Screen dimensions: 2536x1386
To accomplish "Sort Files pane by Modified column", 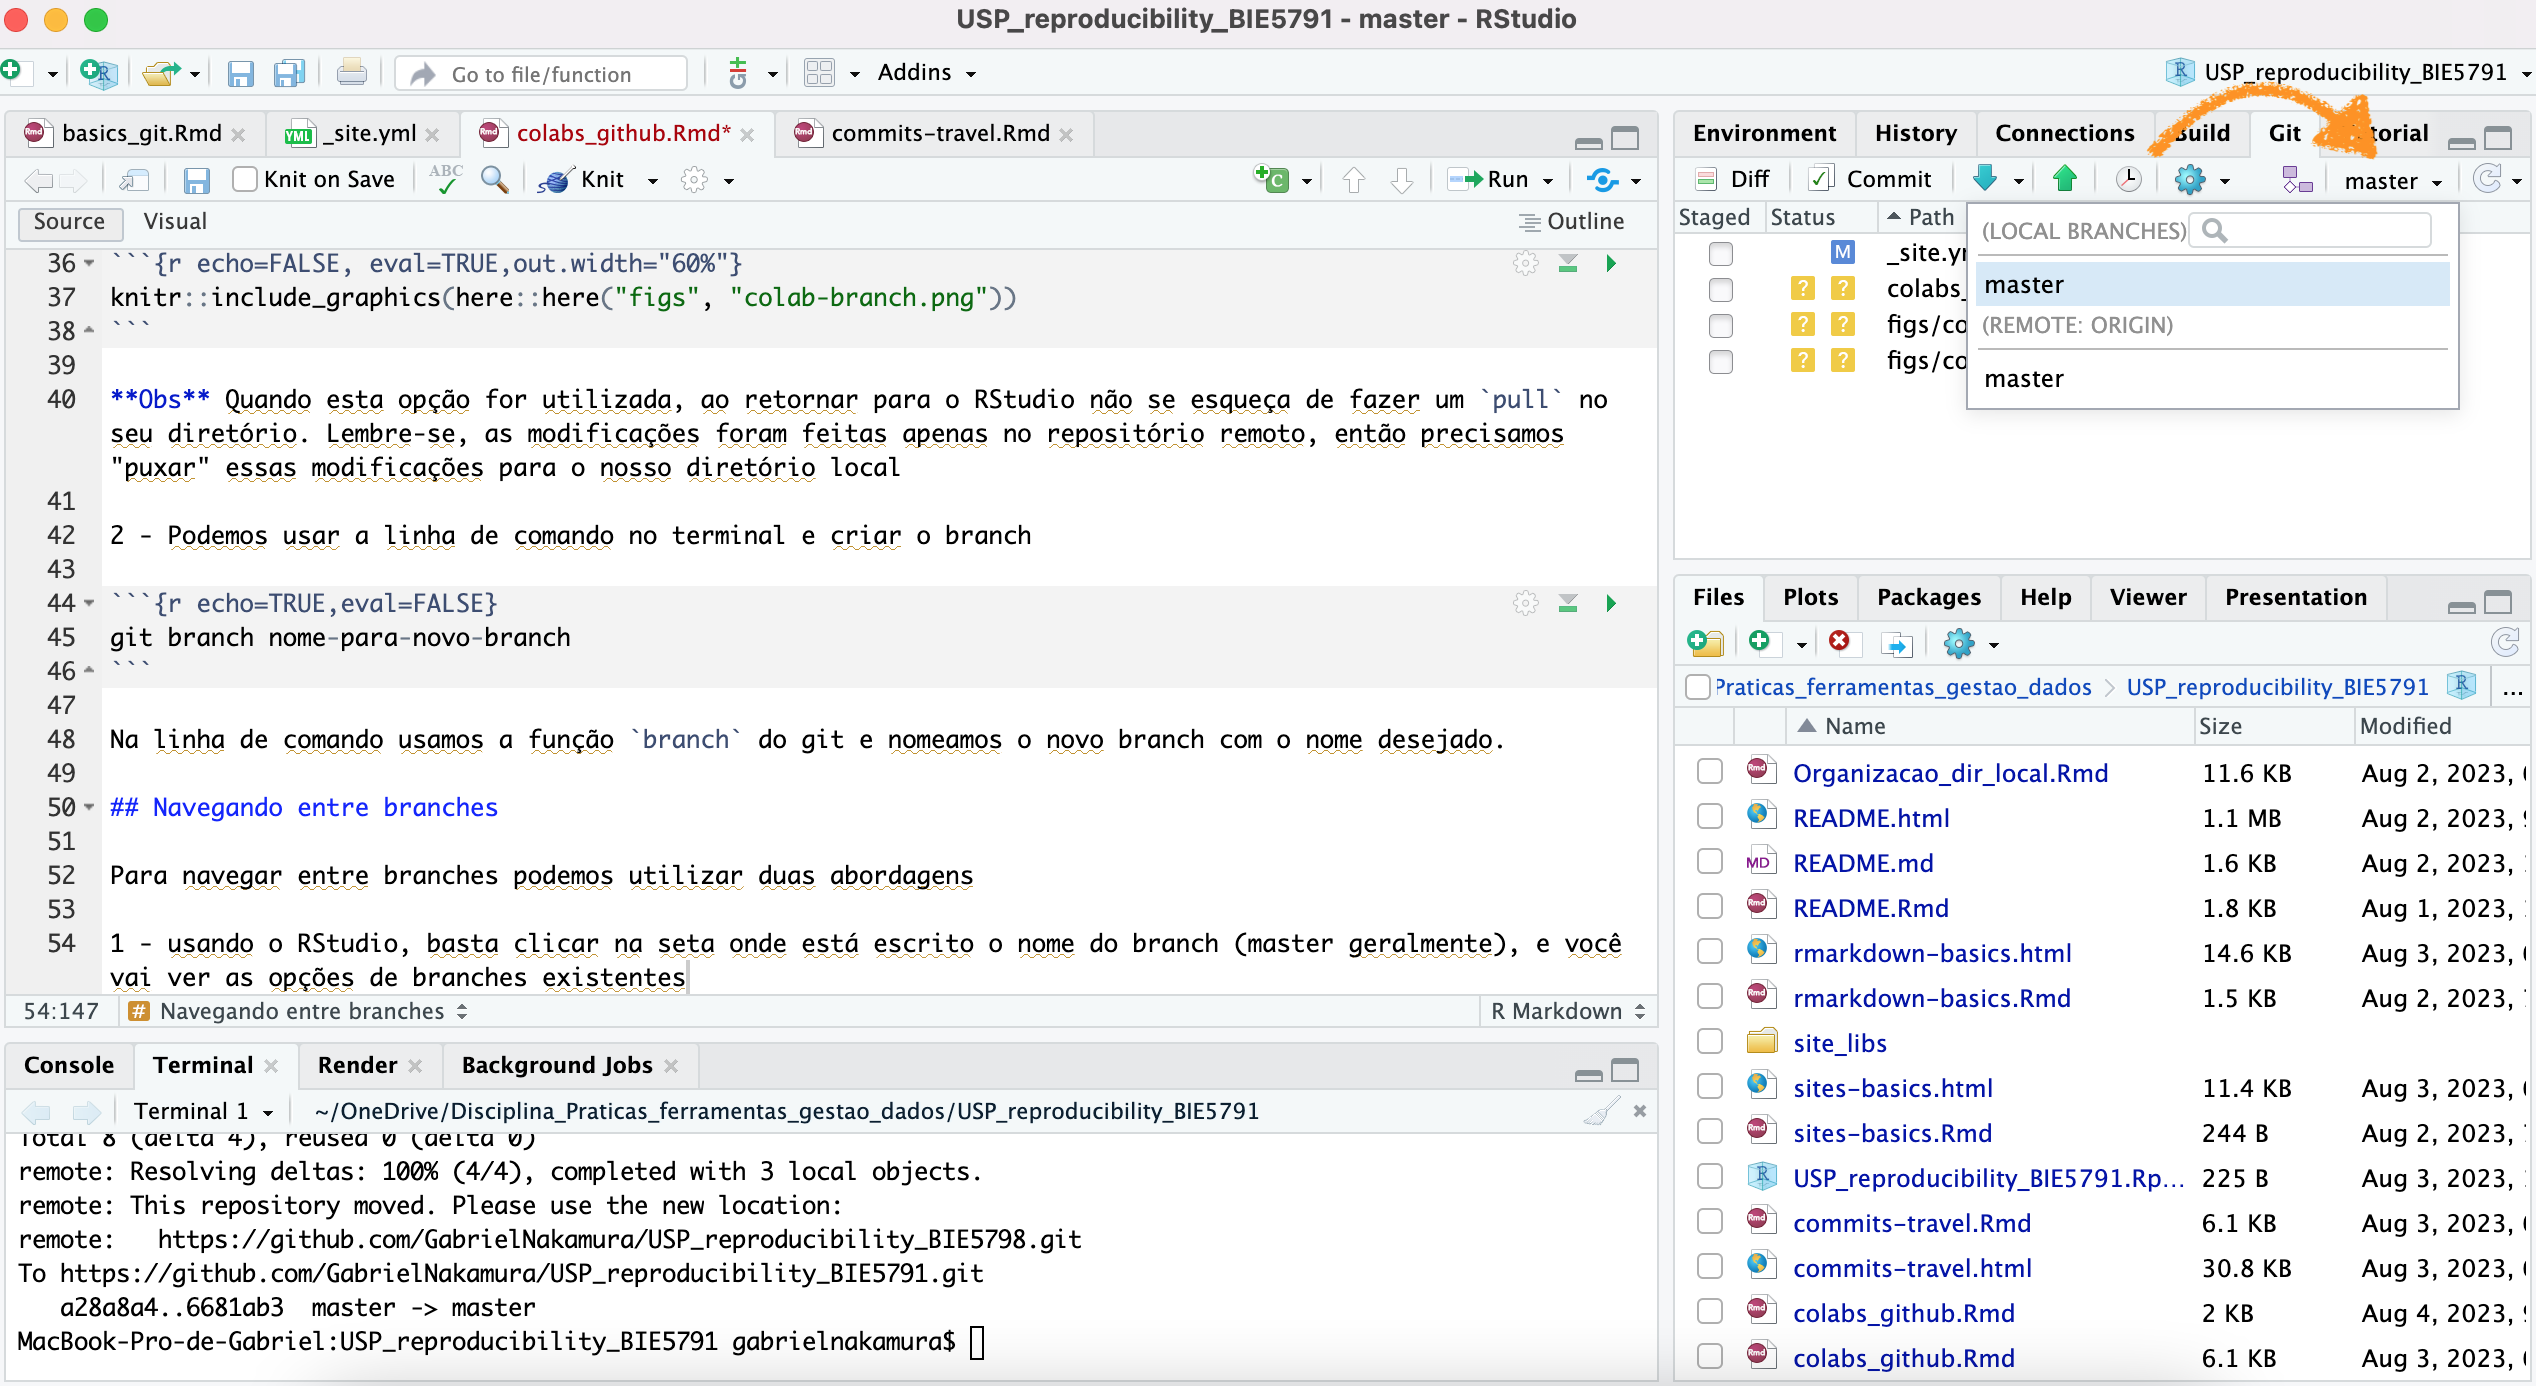I will 2405,726.
